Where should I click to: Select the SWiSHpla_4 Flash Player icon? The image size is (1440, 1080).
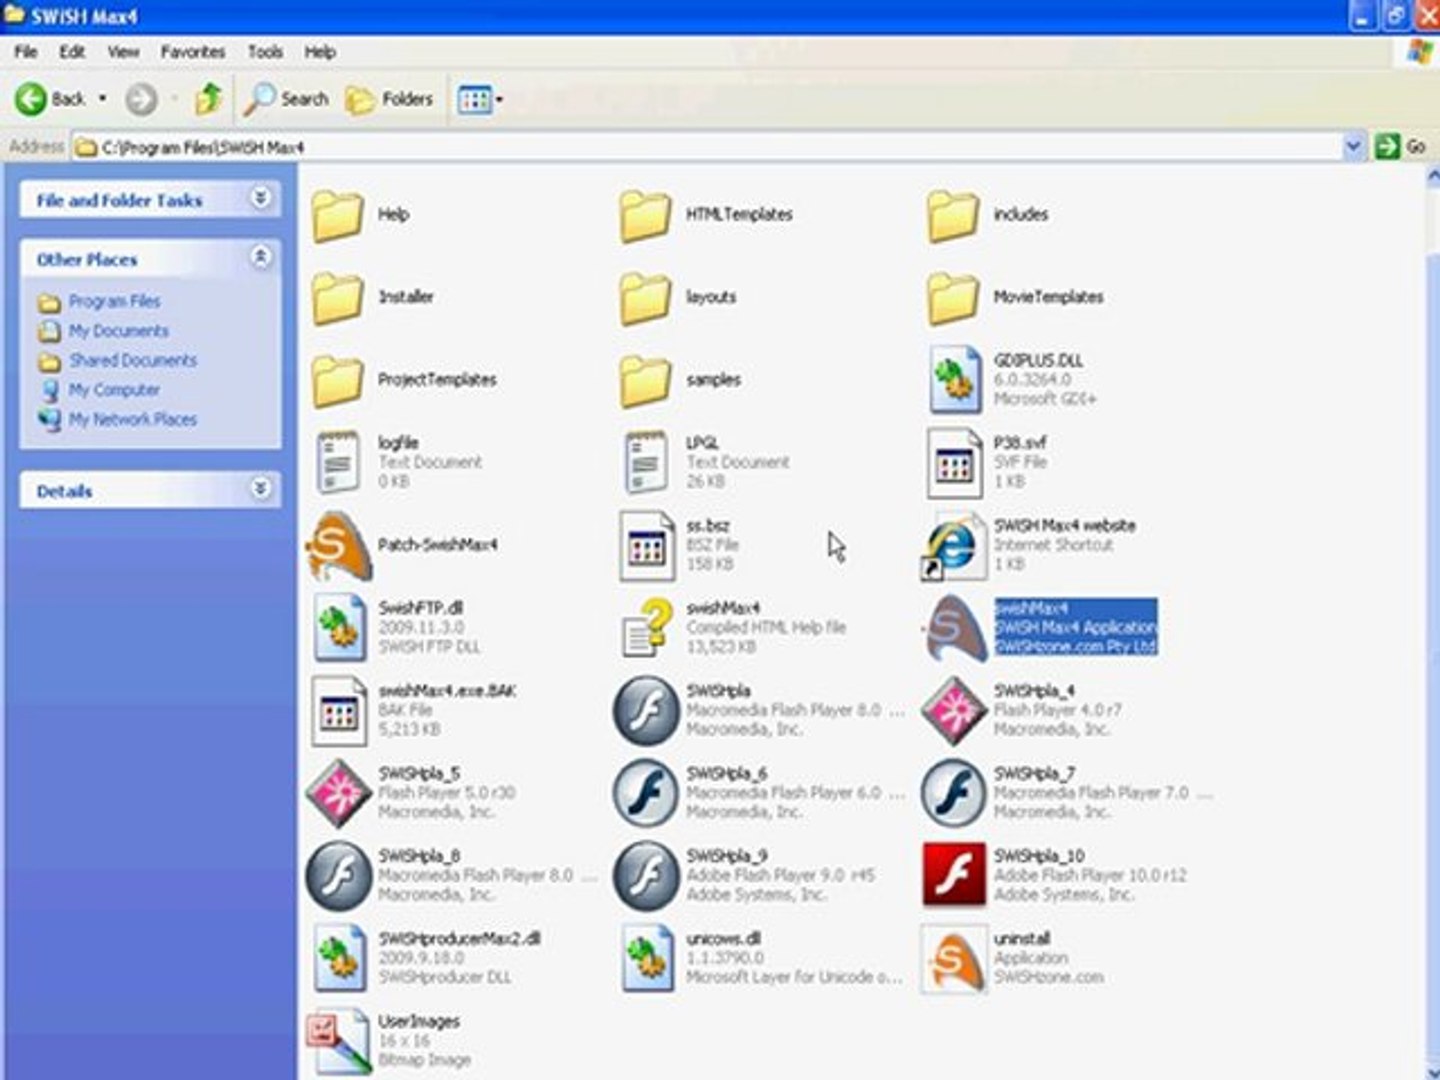(x=954, y=711)
